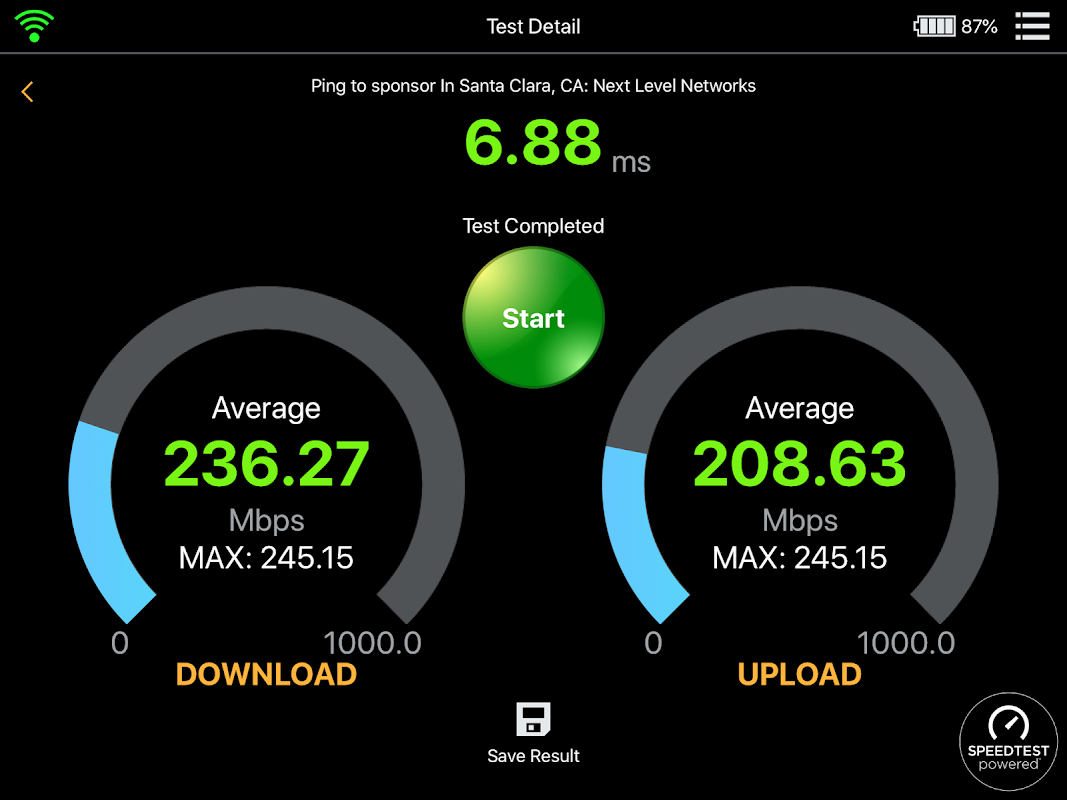
Task: Open the Speedtest powered logo
Action: point(1008,741)
